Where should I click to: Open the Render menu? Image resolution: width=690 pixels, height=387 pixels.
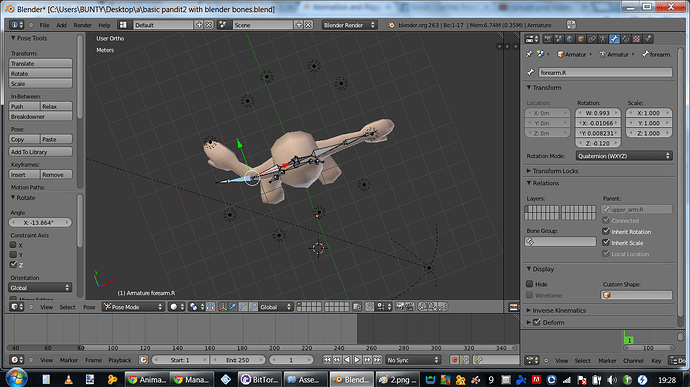coord(82,25)
